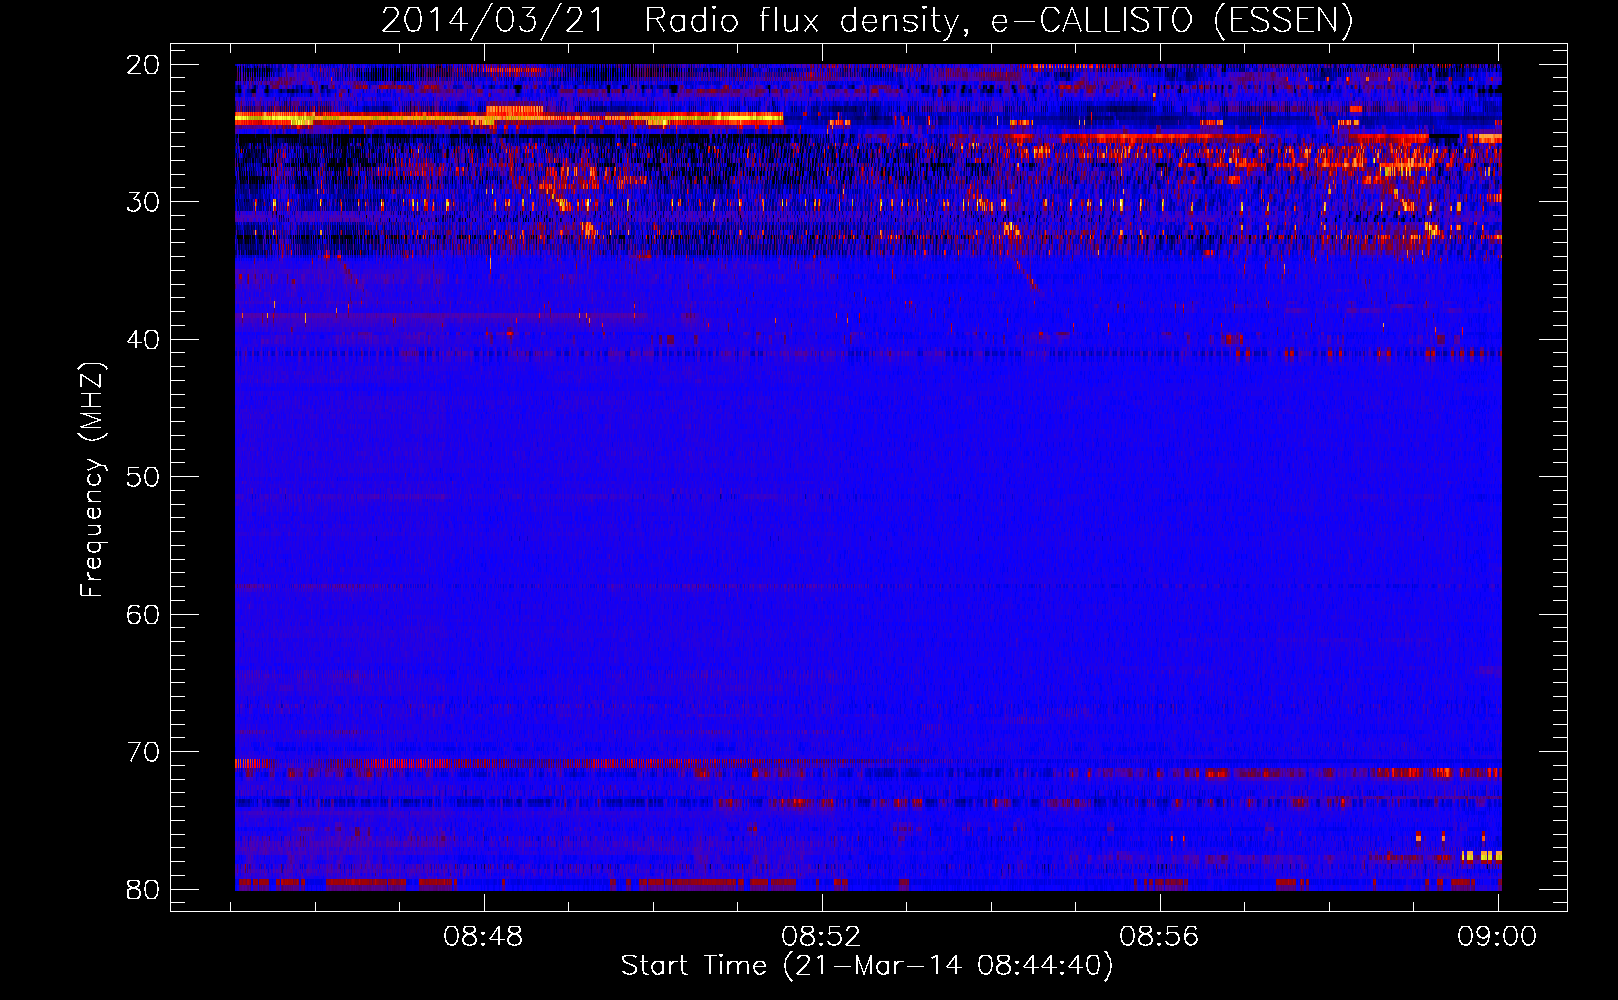
Task: Click the 08:48 time tick label
Action: pyautogui.click(x=484, y=937)
